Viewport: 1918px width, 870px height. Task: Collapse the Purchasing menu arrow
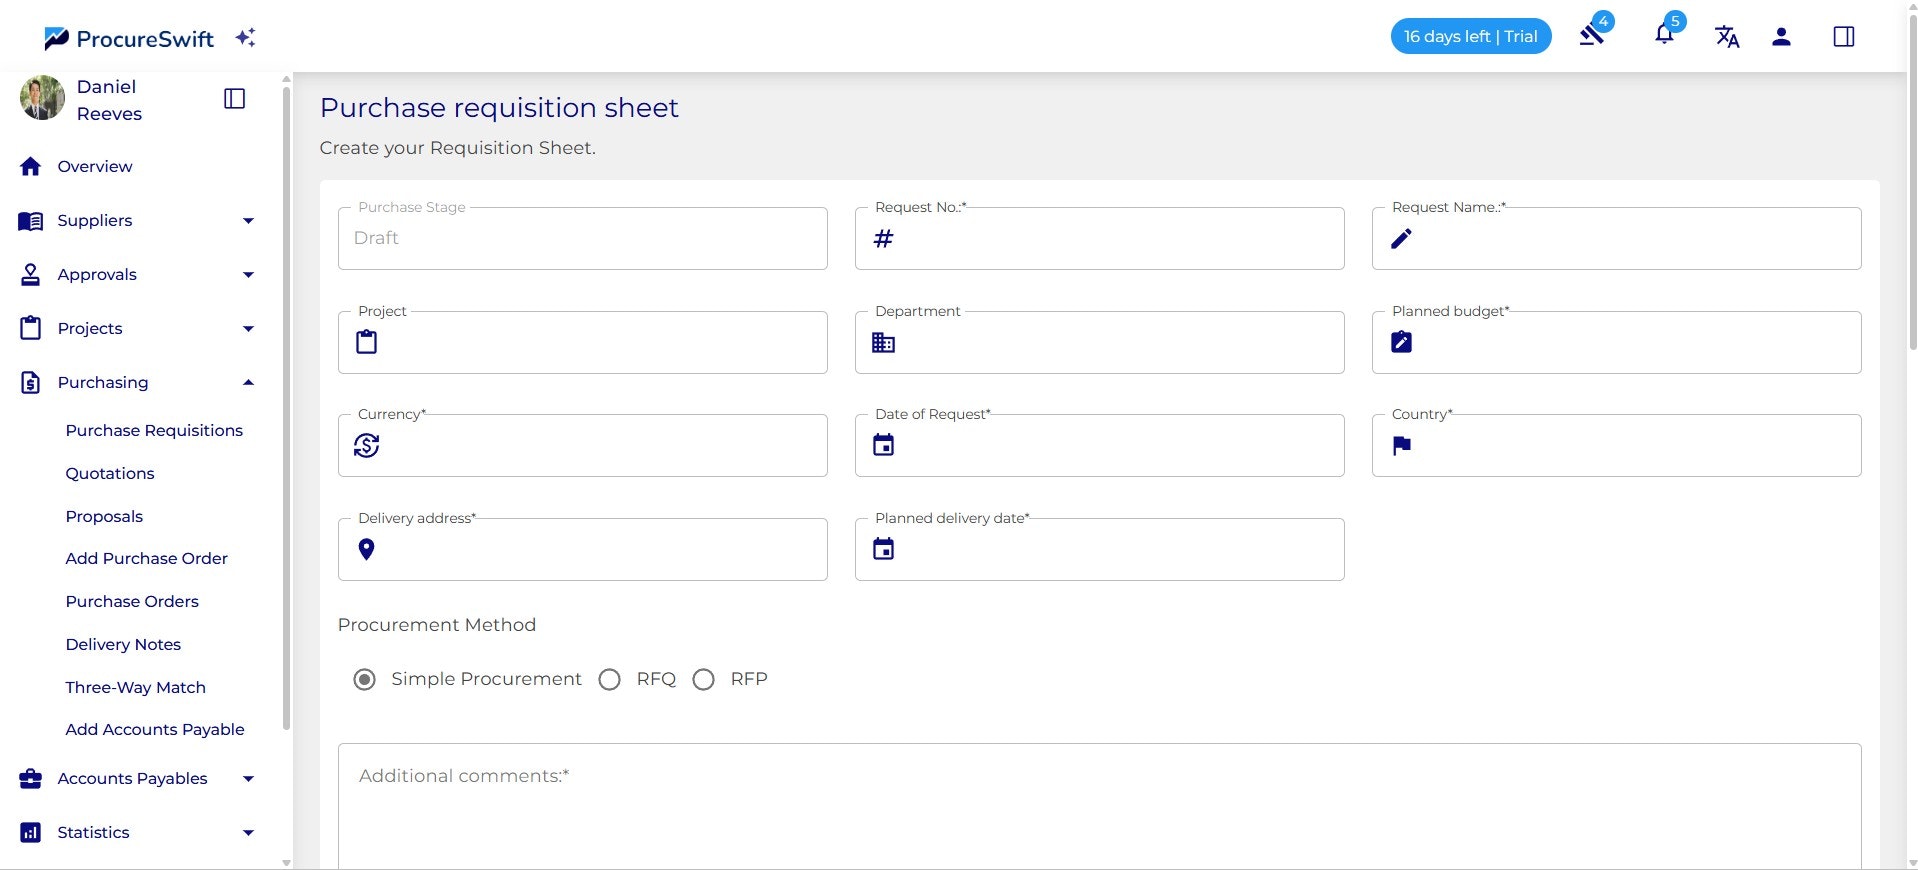point(249,382)
